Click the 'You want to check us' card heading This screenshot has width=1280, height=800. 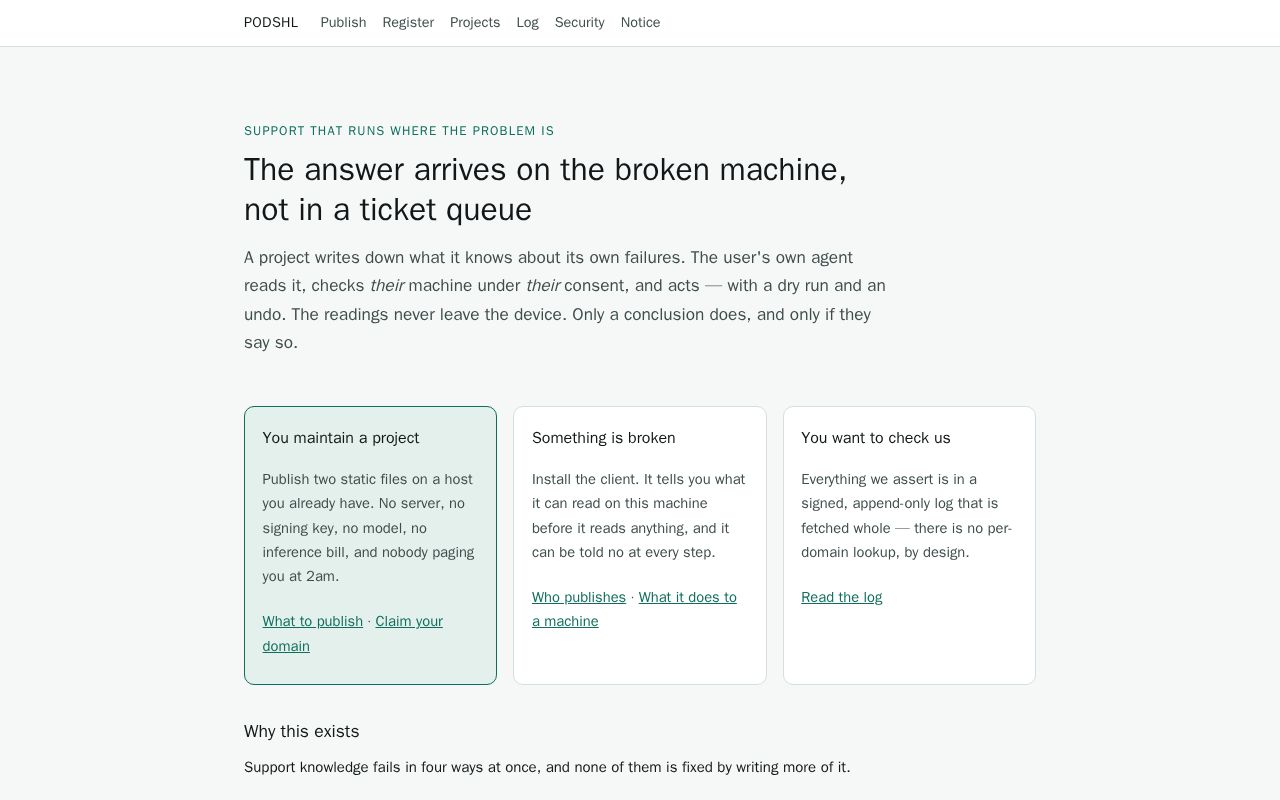coord(876,438)
